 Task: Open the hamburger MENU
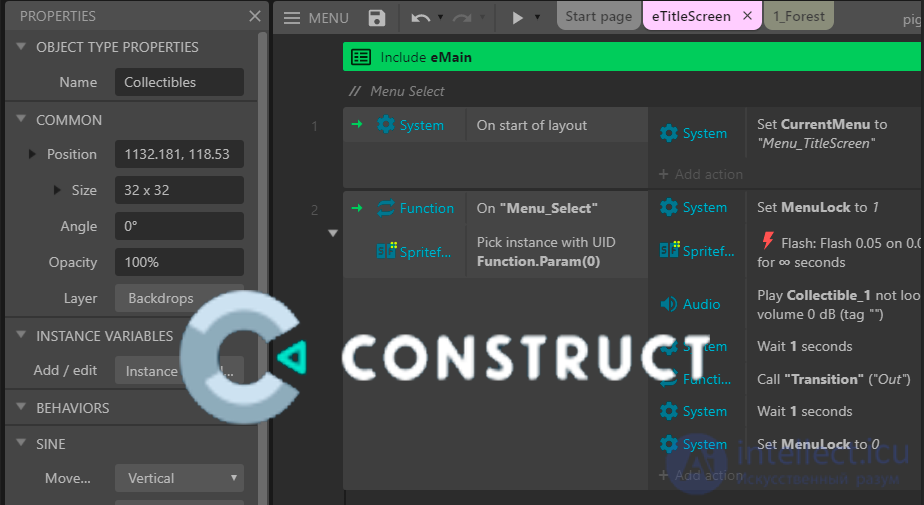coord(316,18)
